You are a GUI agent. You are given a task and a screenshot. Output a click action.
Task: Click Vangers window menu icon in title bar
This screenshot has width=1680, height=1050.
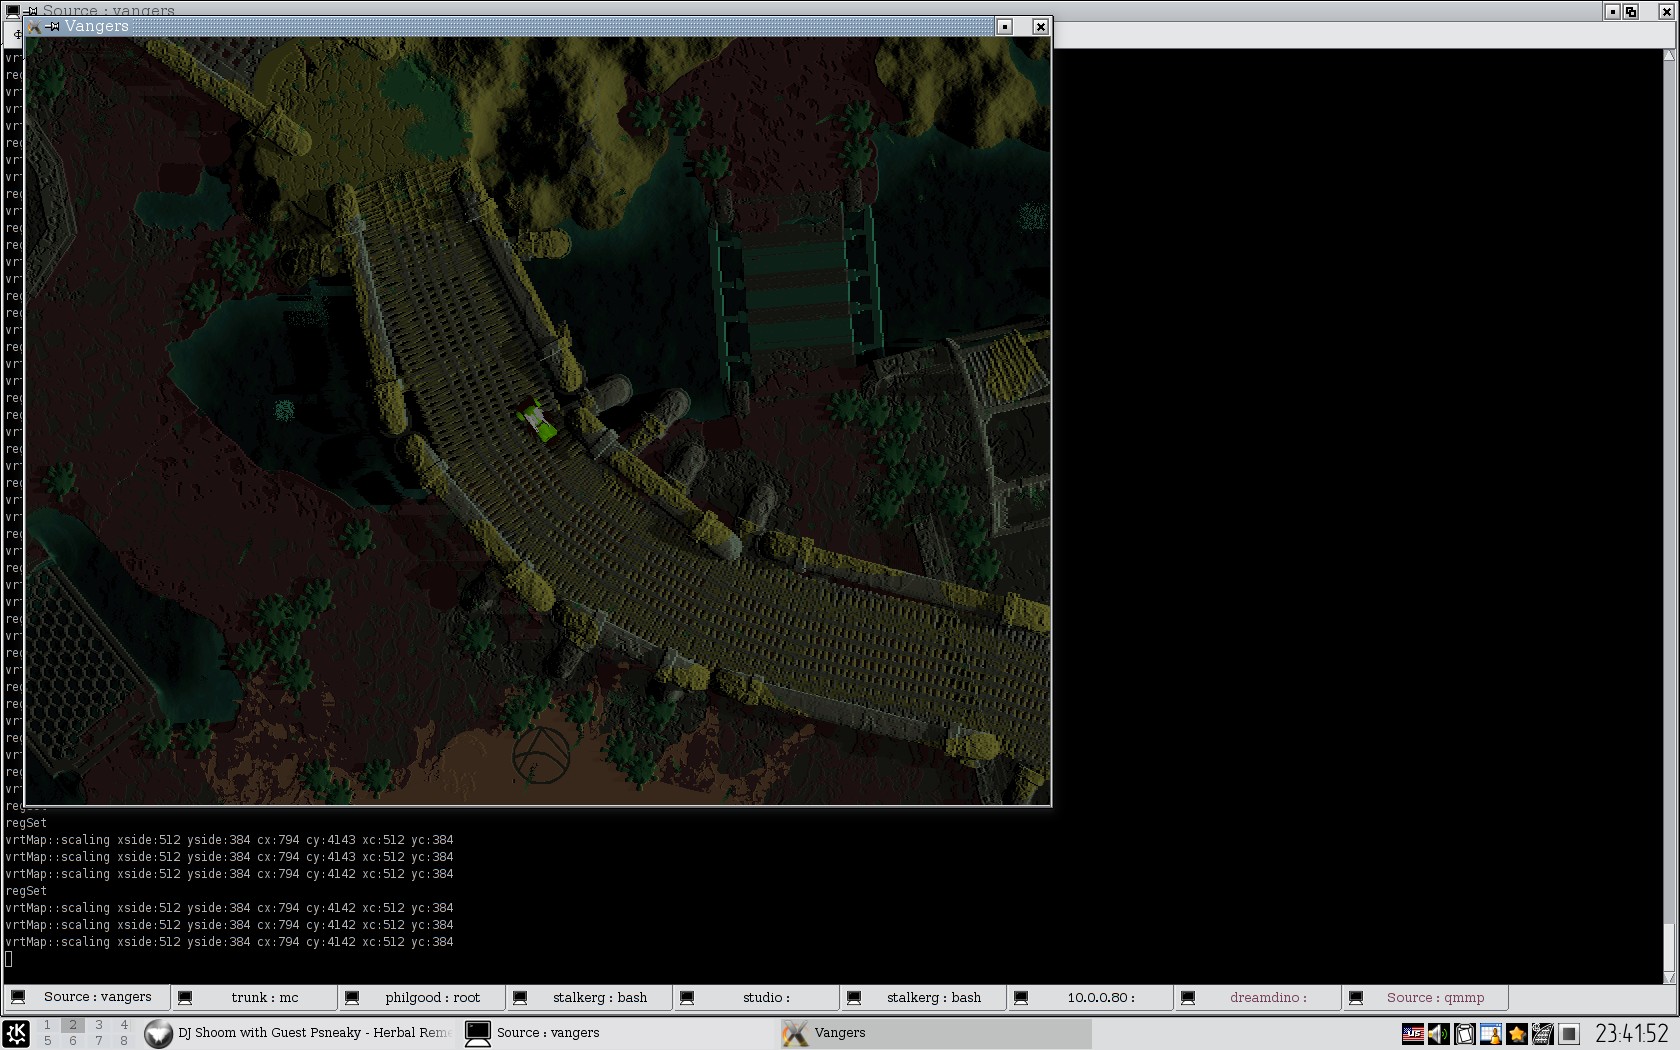click(x=34, y=27)
